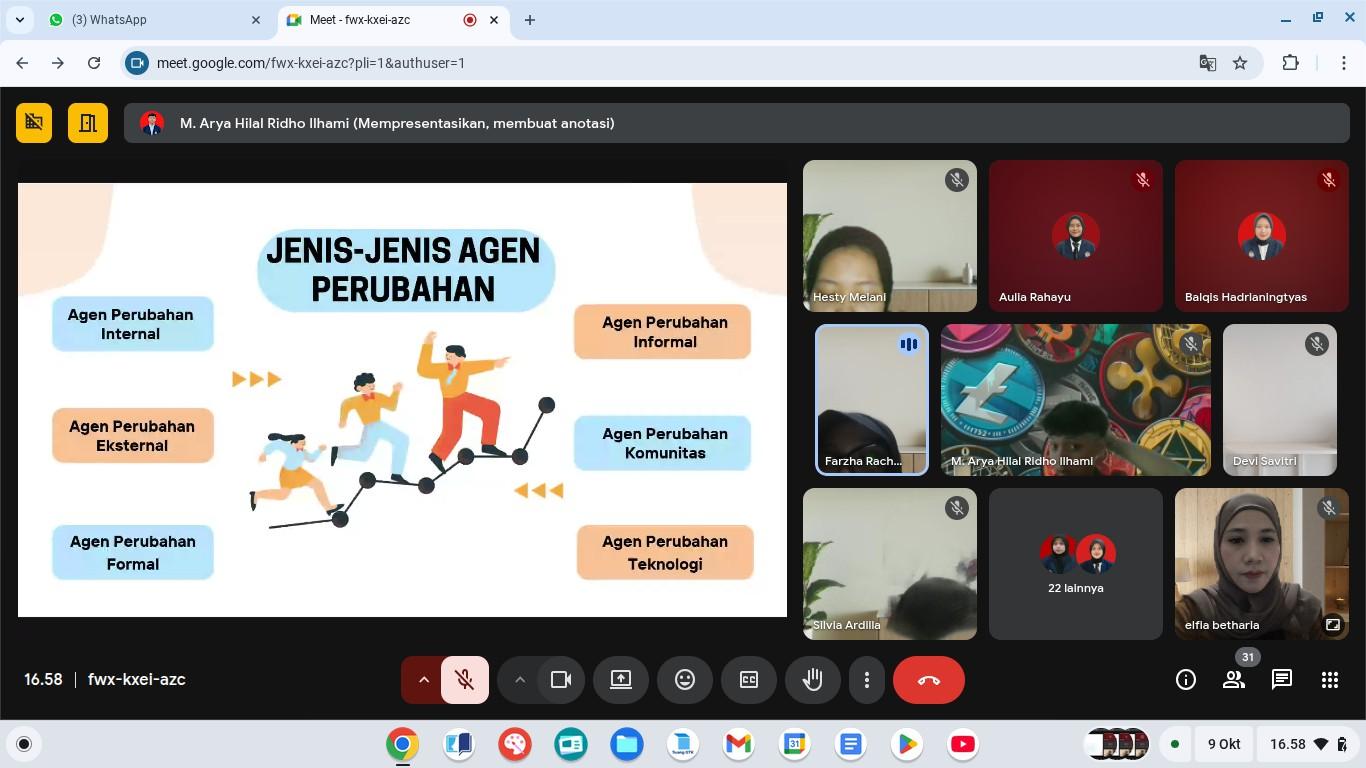The width and height of the screenshot is (1366, 768).
Task: Open more options three-dot menu
Action: coord(866,680)
